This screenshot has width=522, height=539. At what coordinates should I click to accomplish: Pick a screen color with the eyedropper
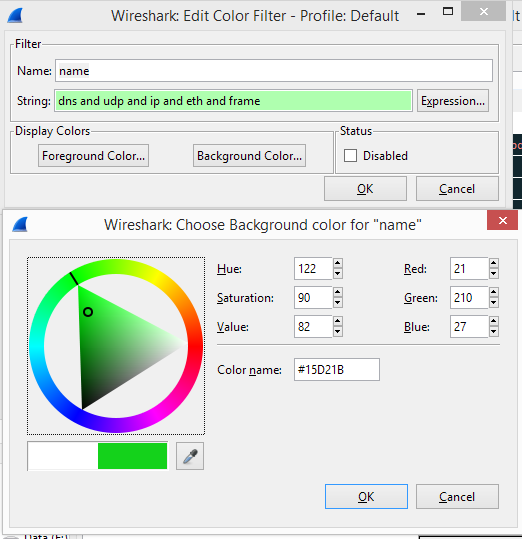[190, 456]
